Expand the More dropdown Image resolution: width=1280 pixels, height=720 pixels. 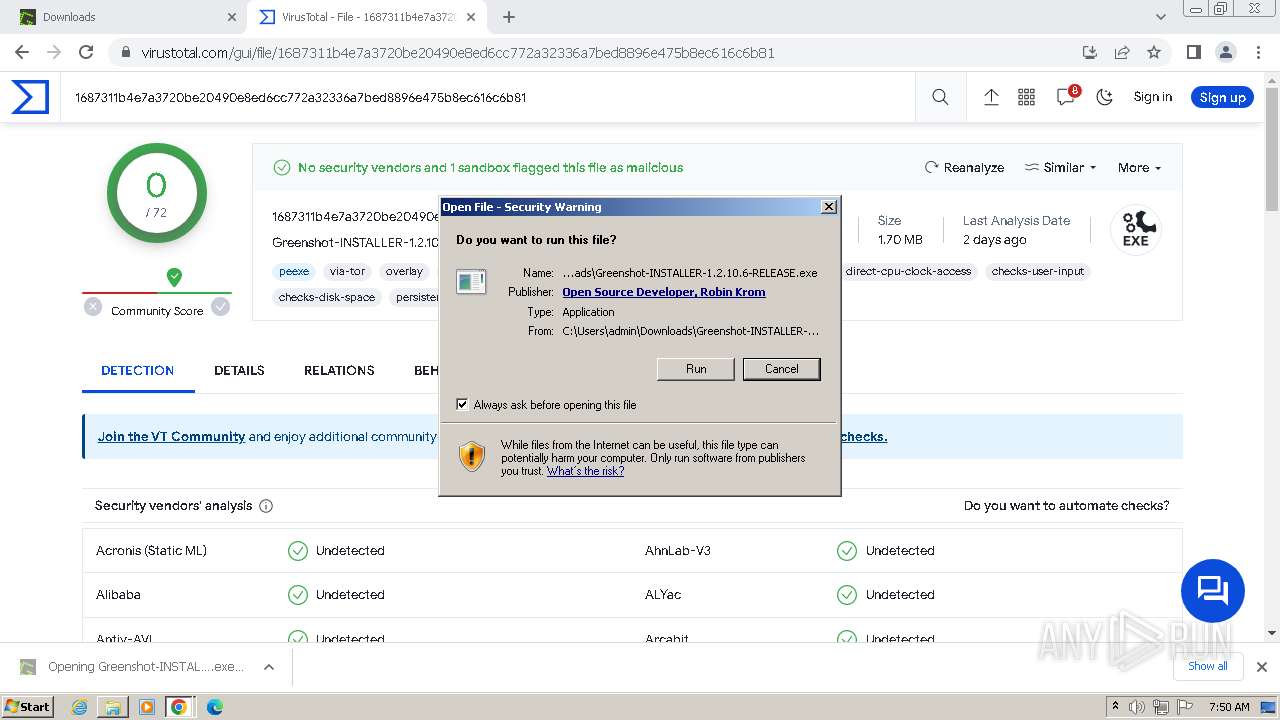(1139, 167)
